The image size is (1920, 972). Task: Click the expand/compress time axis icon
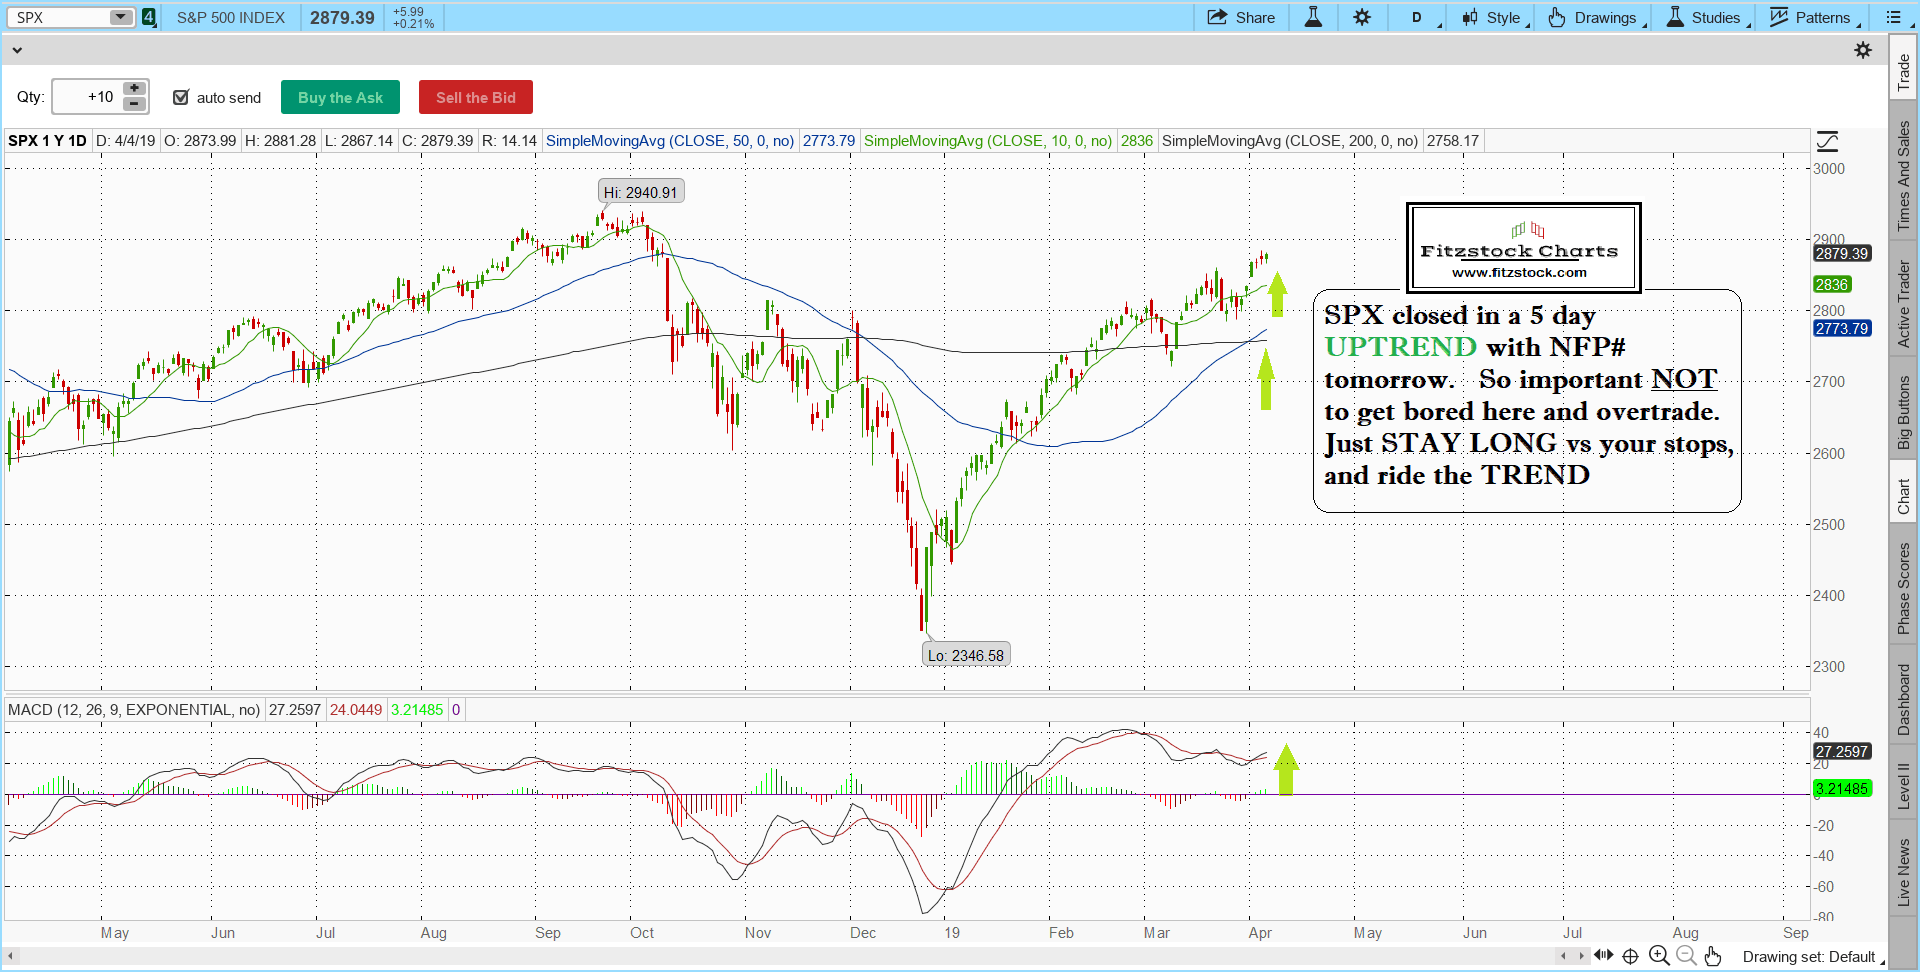click(1603, 956)
